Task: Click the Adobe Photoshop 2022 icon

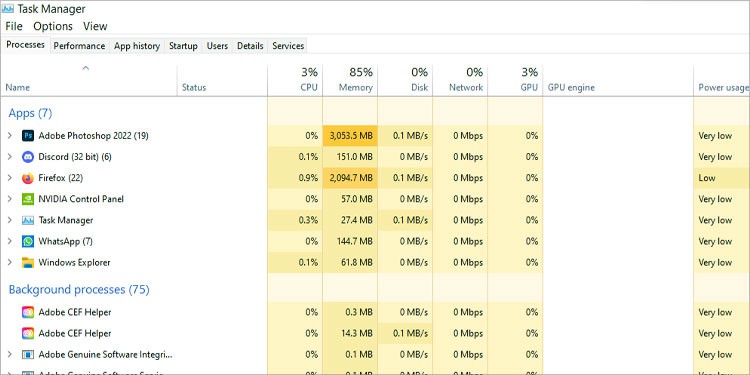Action: (28, 136)
